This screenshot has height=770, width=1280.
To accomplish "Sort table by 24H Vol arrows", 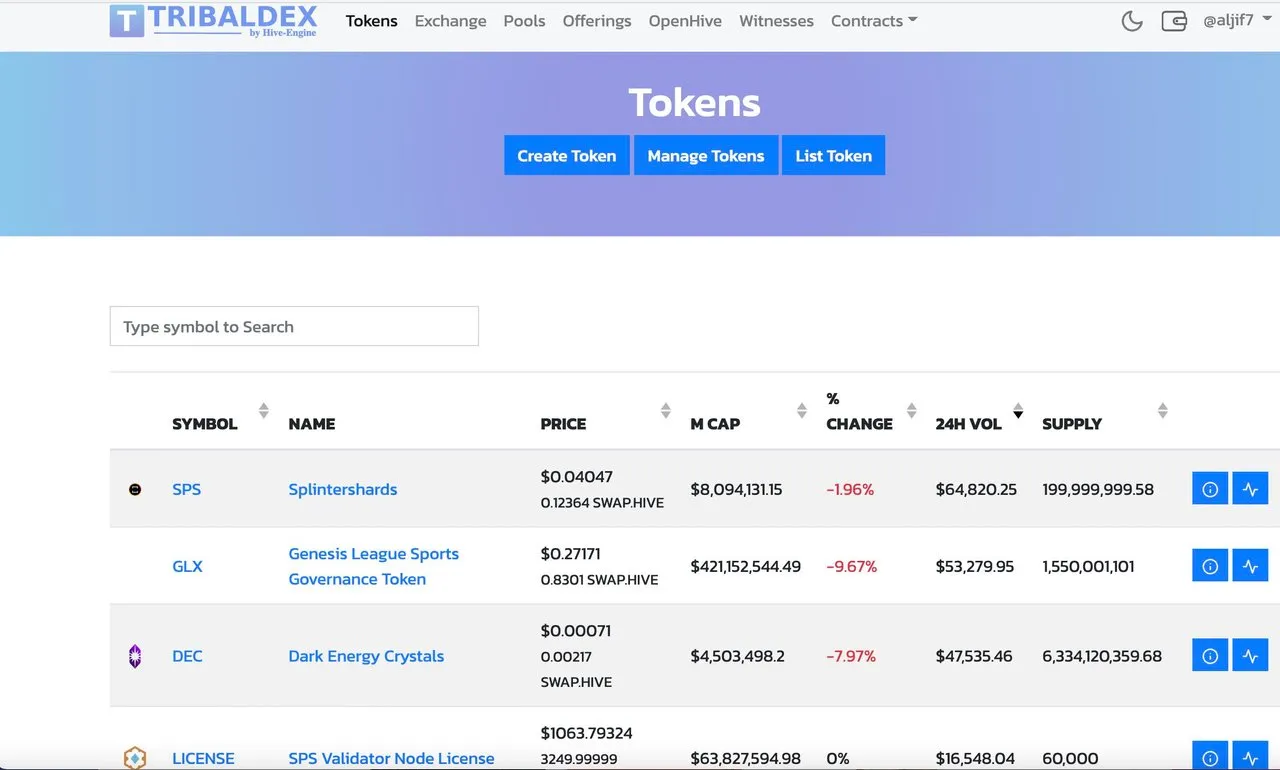I will [x=1018, y=411].
